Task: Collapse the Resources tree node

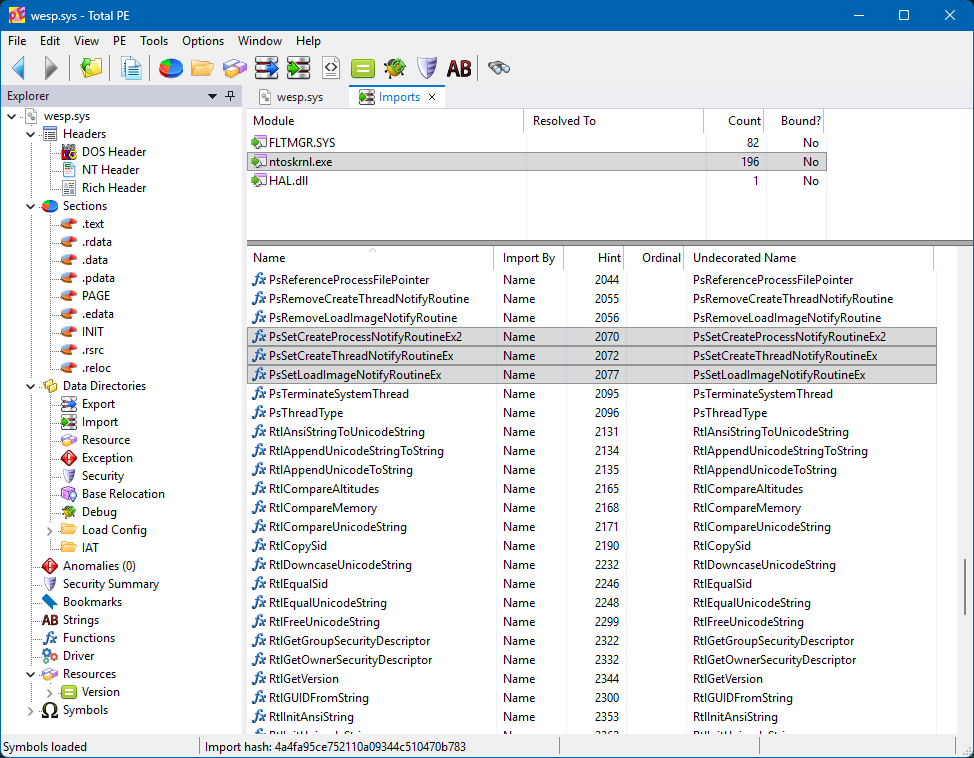Action: [30, 674]
